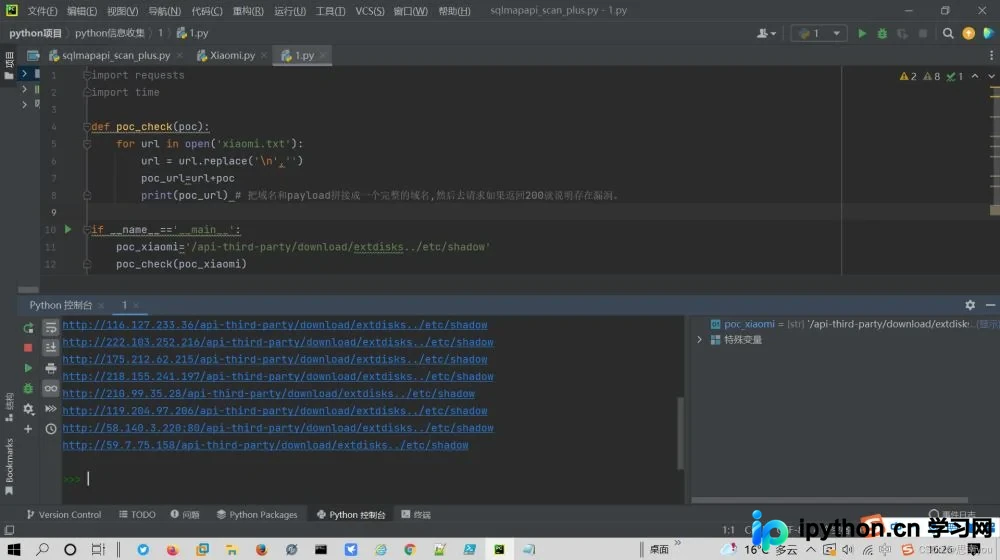Click the stop button in main toolbar
1000x560 pixels.
click(922, 33)
